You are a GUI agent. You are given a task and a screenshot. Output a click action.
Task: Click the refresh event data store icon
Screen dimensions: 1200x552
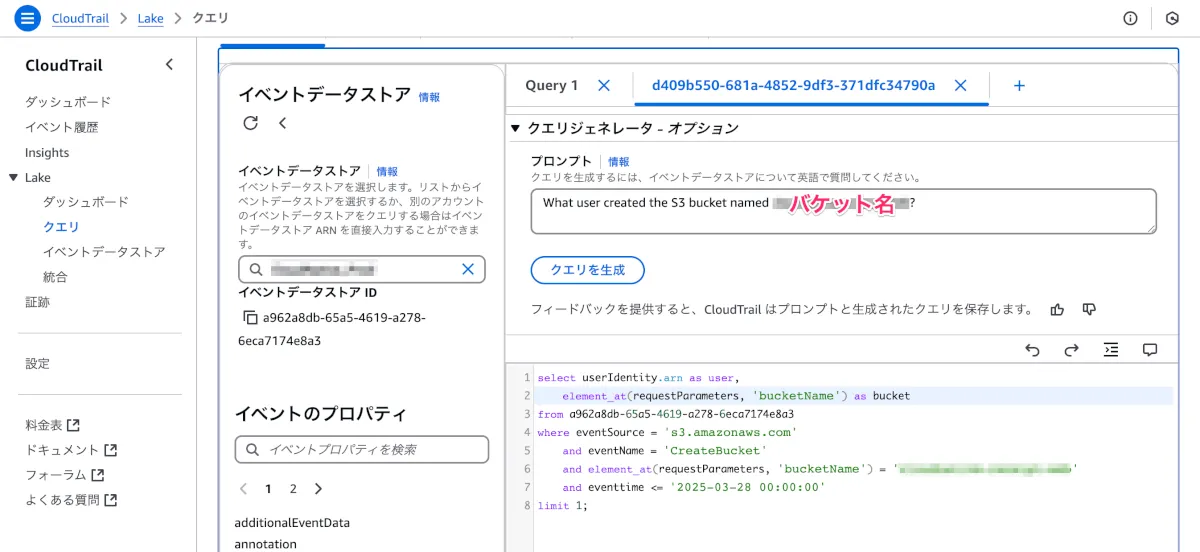[250, 123]
